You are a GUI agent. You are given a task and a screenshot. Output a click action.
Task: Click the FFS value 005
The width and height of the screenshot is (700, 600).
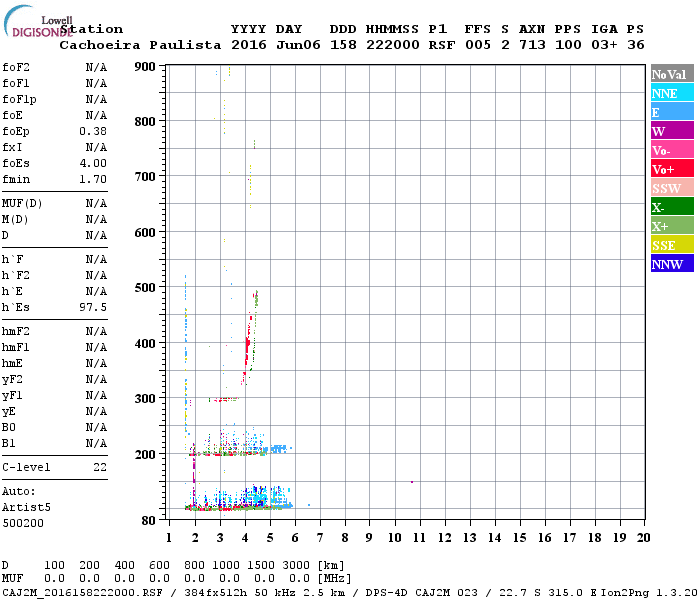coord(478,45)
